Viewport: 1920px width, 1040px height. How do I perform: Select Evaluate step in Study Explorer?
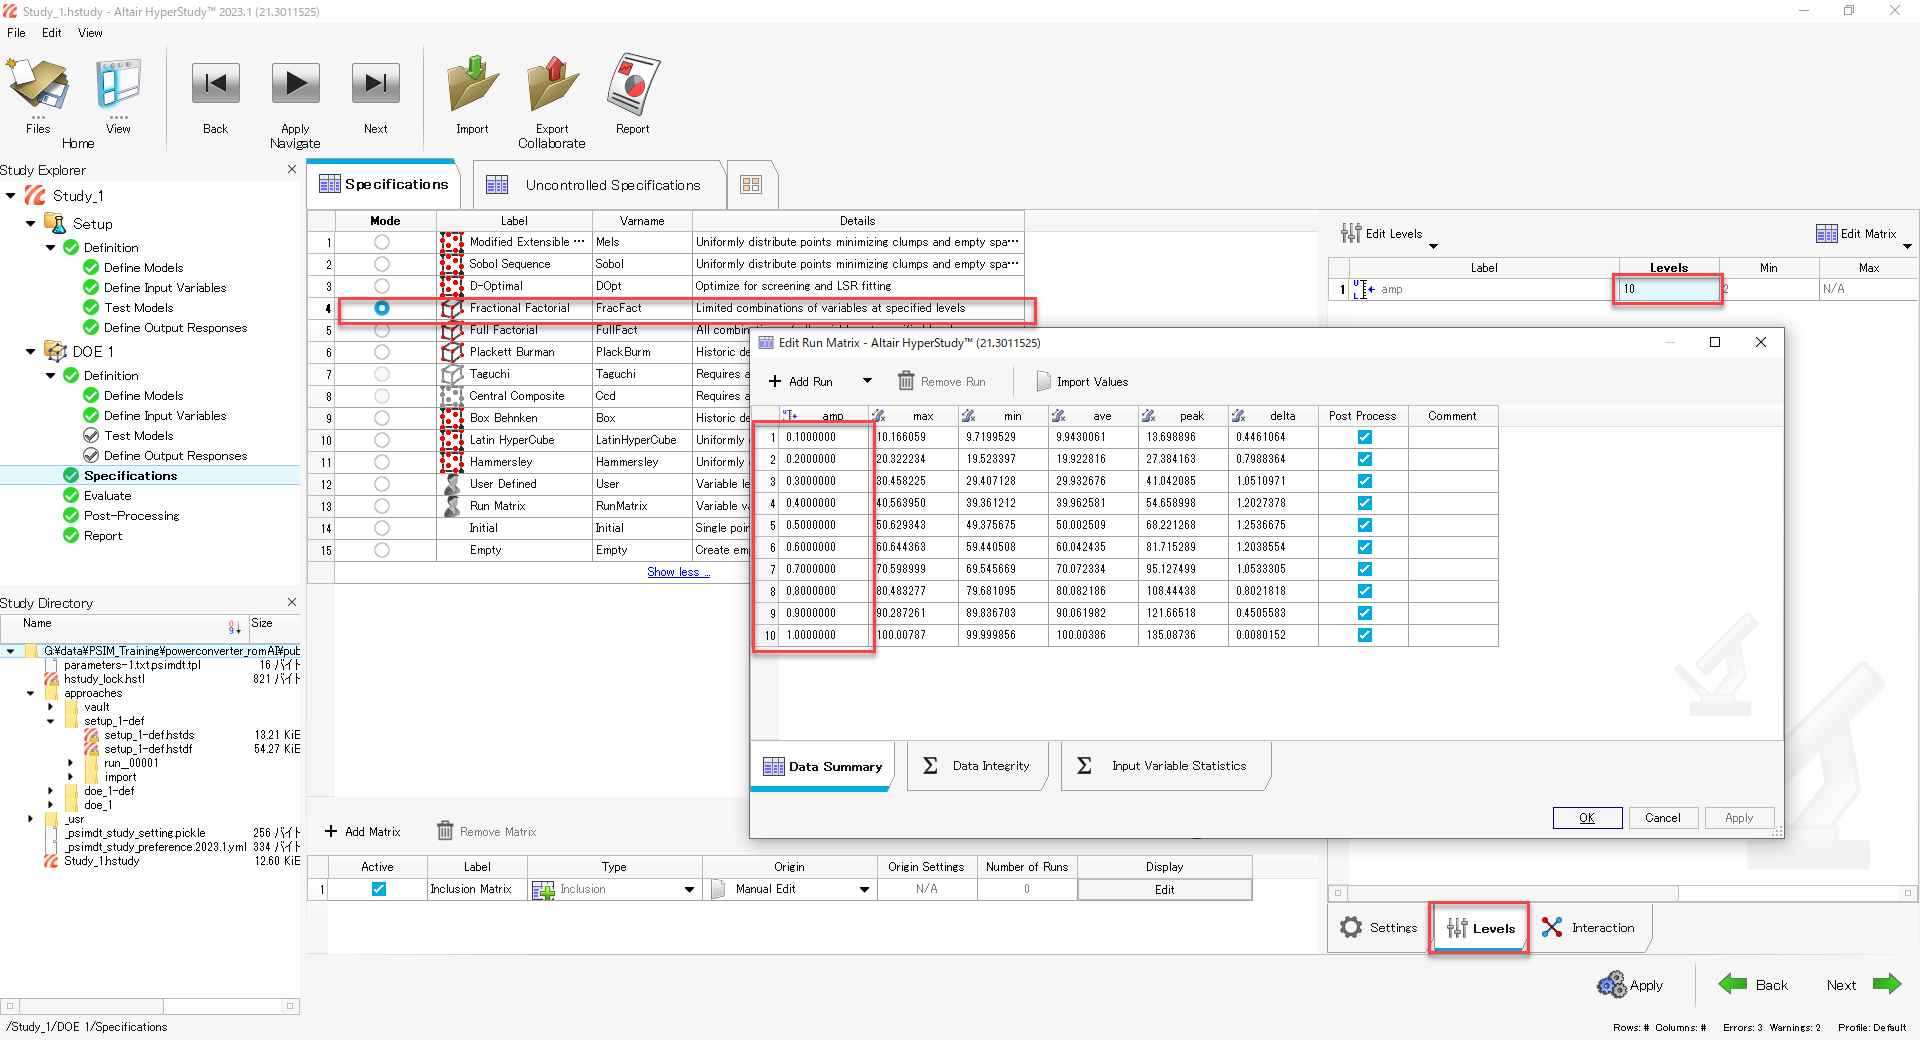click(x=107, y=495)
